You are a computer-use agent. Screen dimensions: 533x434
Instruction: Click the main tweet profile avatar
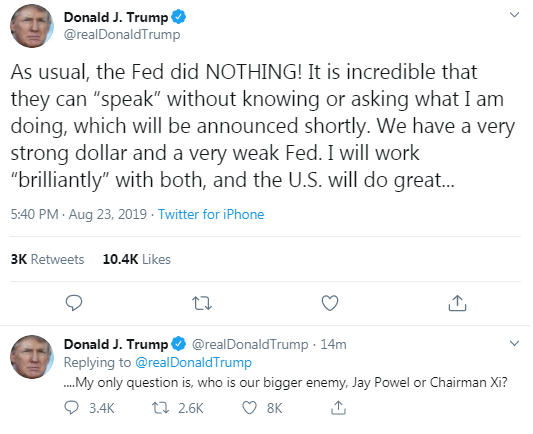pos(32,26)
